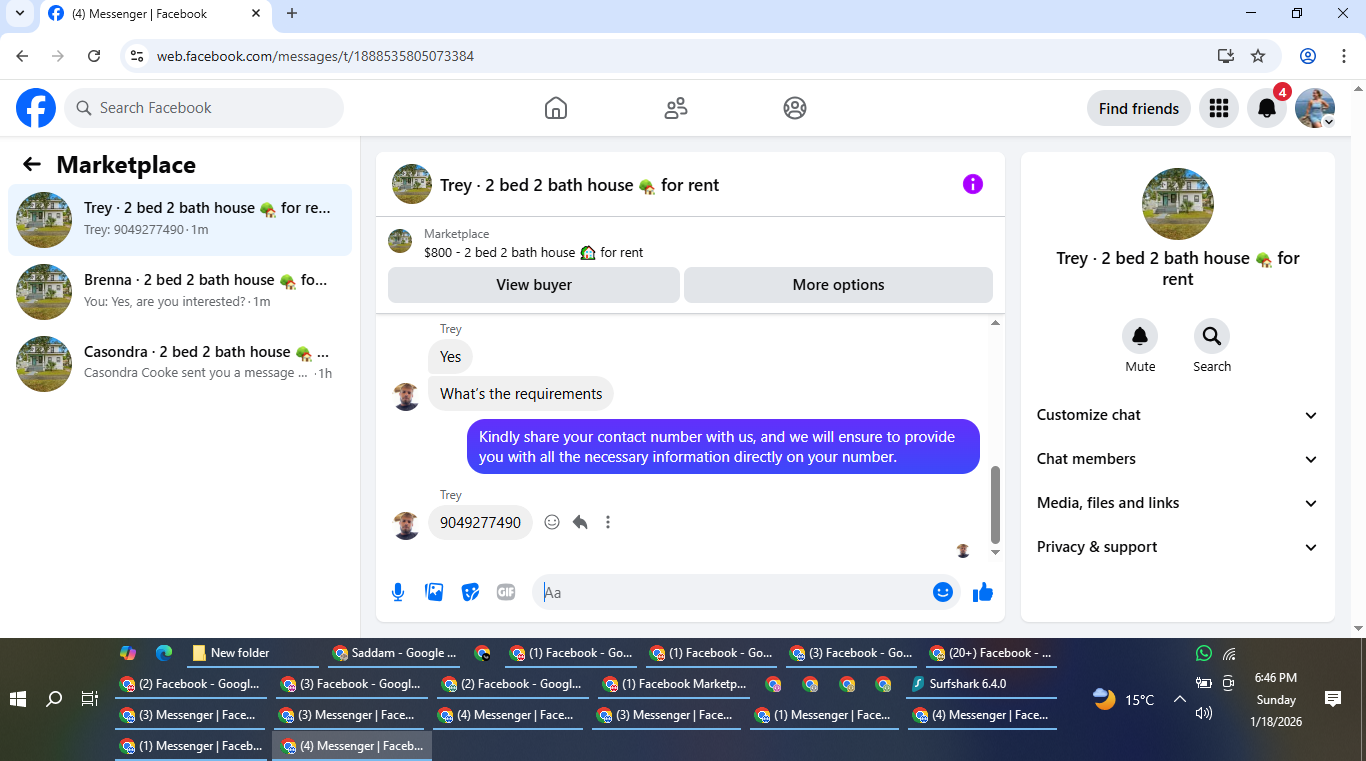Open Surfshark 6.4.0 from taskbar

pyautogui.click(x=980, y=684)
